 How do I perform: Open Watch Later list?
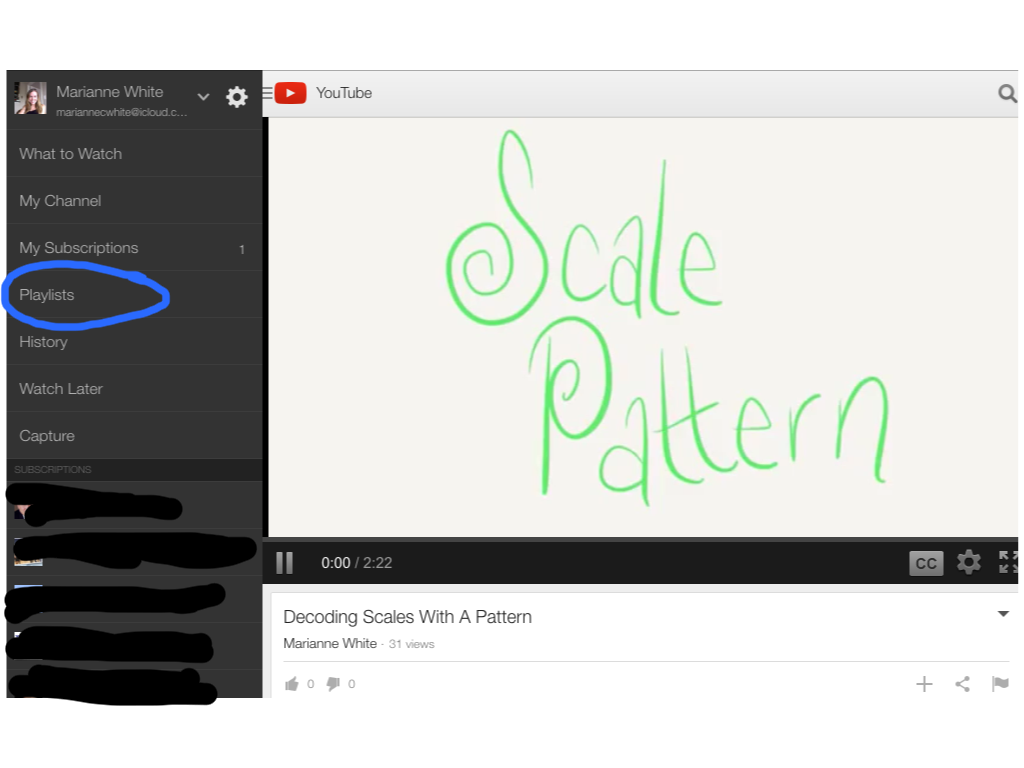(135, 389)
